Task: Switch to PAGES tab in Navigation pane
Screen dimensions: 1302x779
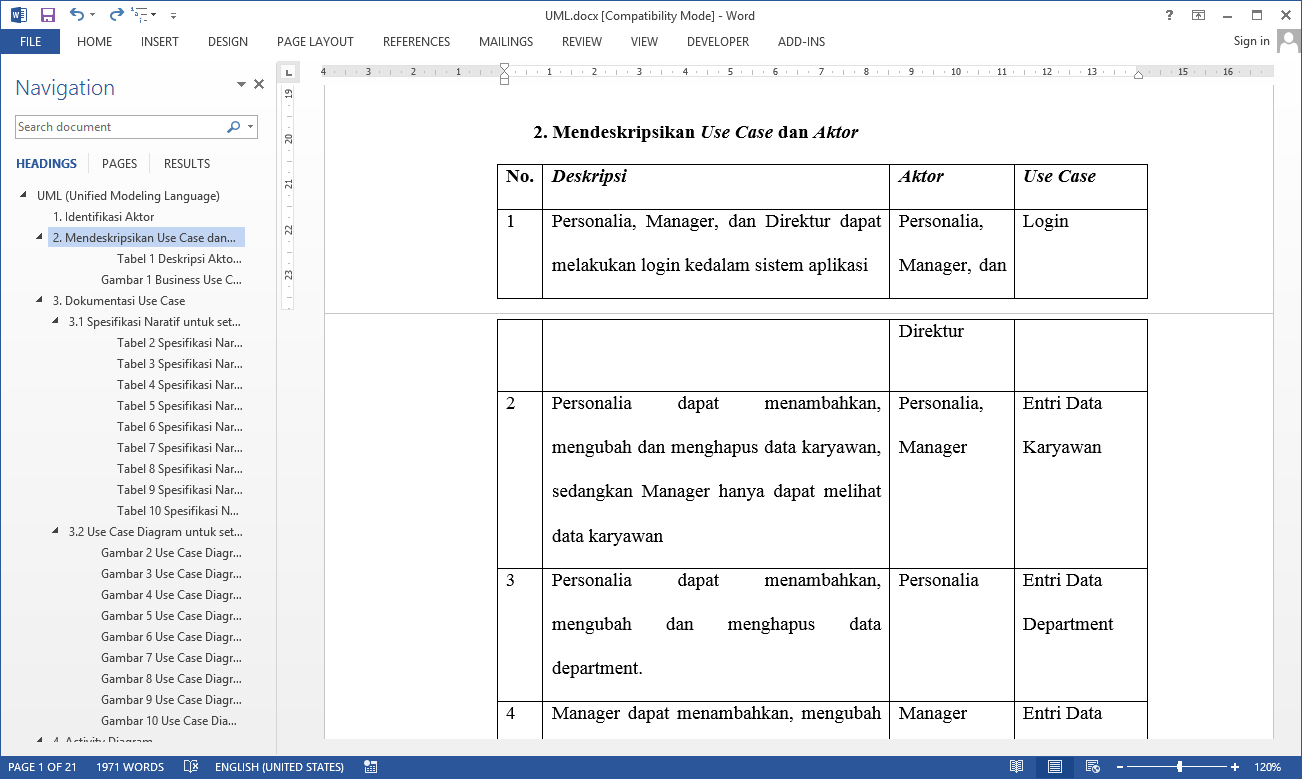Action: pos(119,164)
